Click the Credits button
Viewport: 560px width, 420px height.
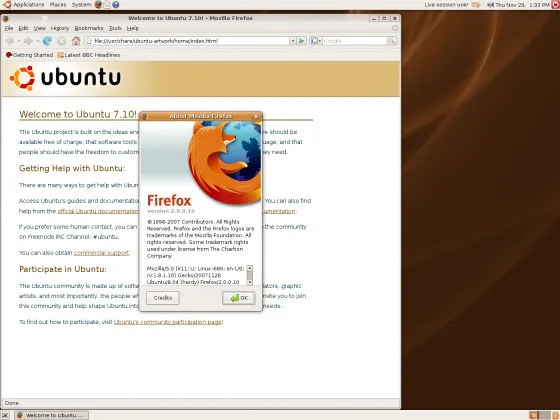(163, 298)
